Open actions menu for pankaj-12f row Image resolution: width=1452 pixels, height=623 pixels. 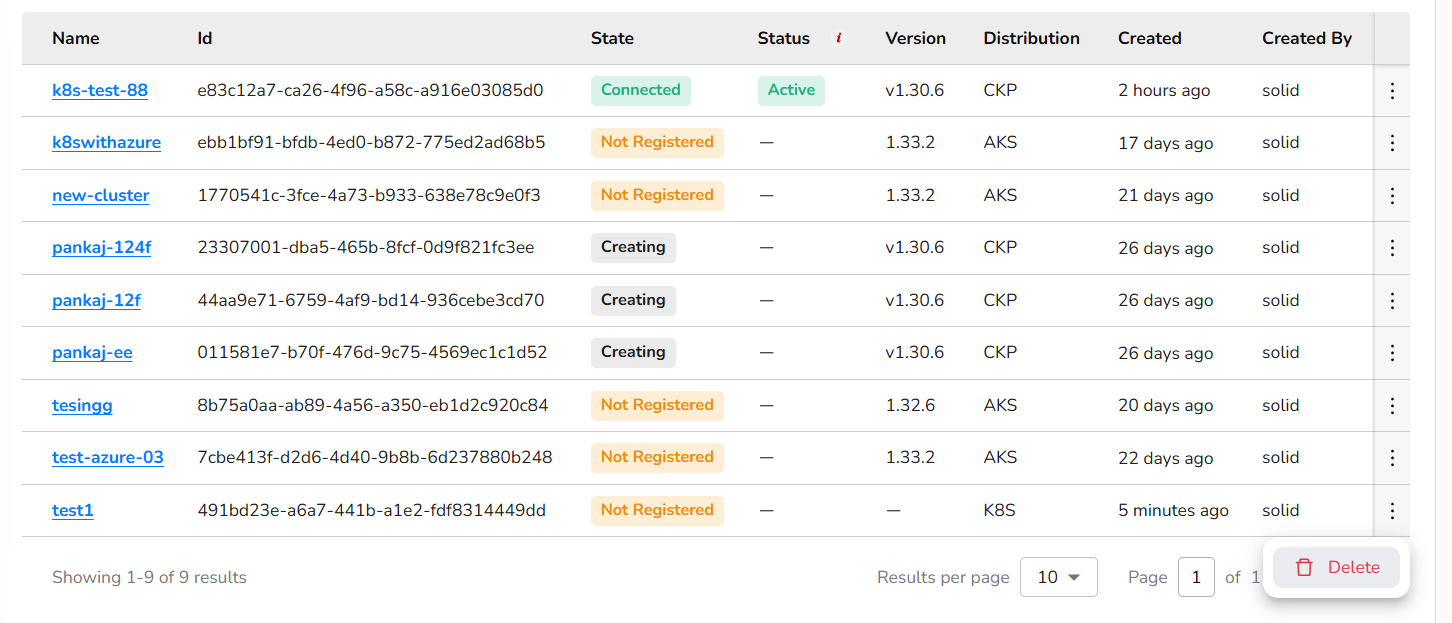click(1392, 301)
